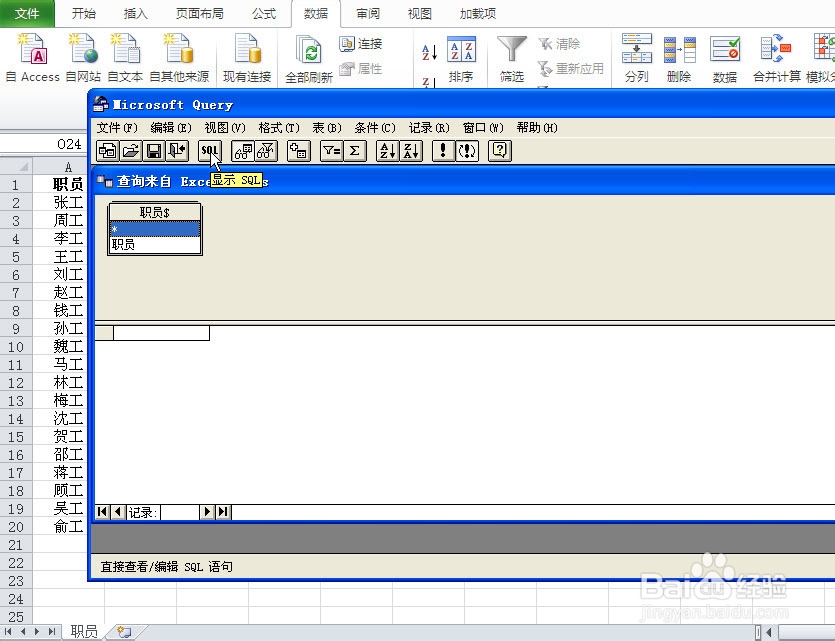Click 自 Access import icon in Excel

(32, 57)
